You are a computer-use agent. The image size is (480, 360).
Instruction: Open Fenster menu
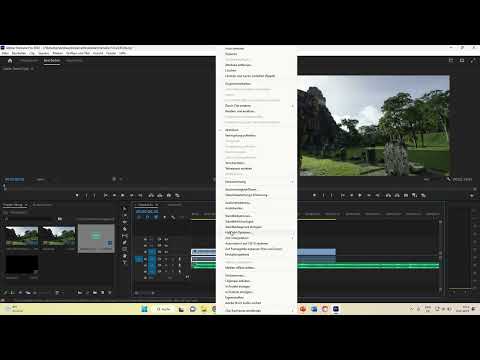[111, 53]
